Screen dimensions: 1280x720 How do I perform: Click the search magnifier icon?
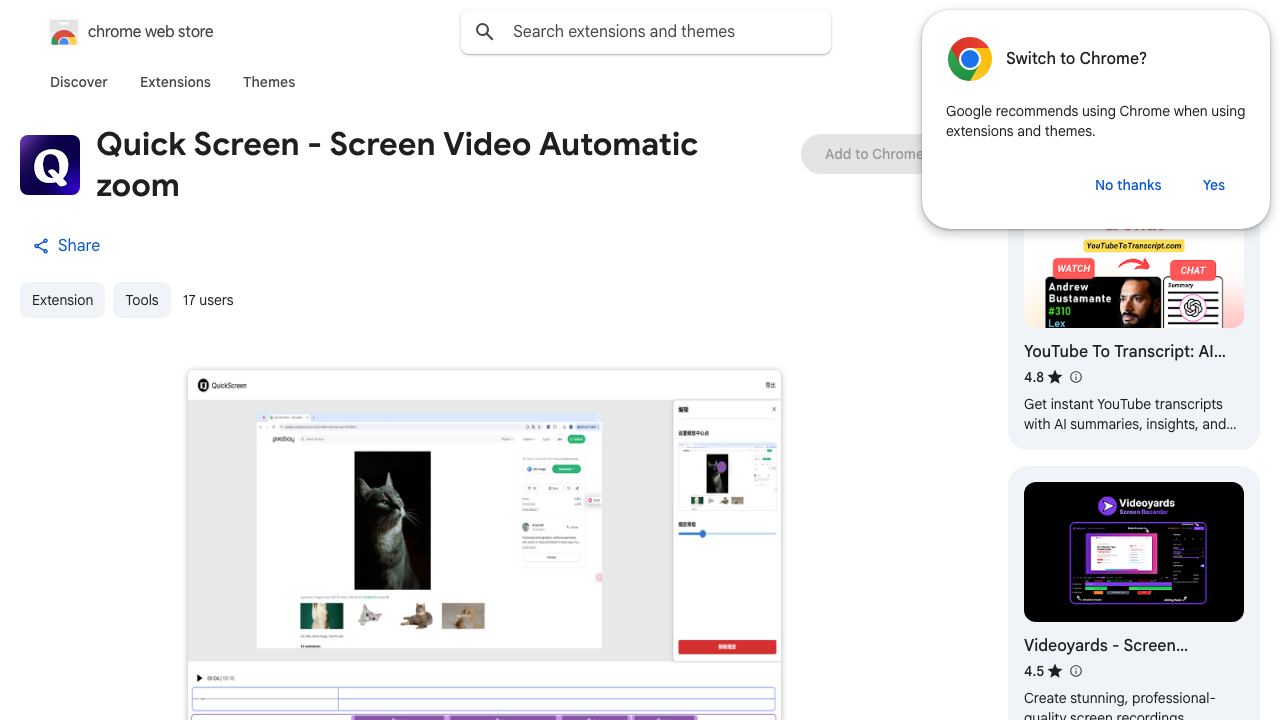click(485, 32)
